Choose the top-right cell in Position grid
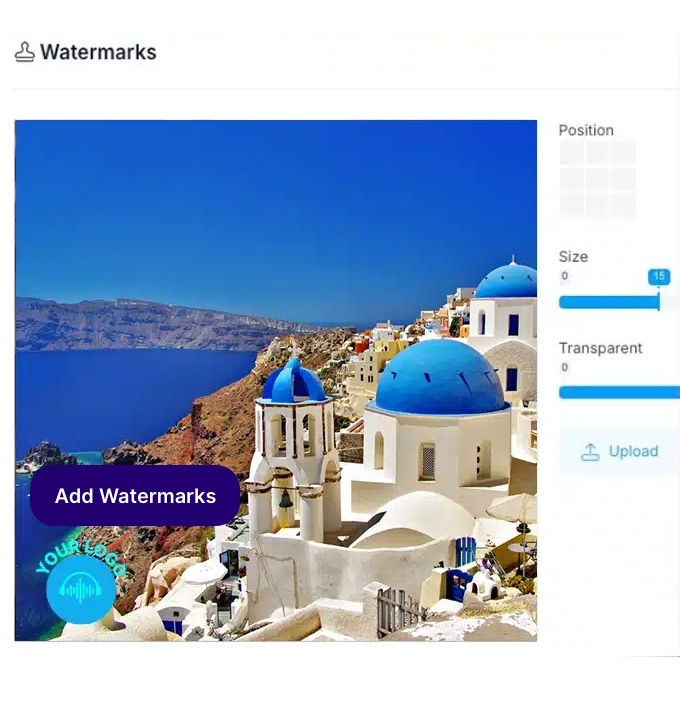The height and width of the screenshot is (704, 680). [623, 153]
